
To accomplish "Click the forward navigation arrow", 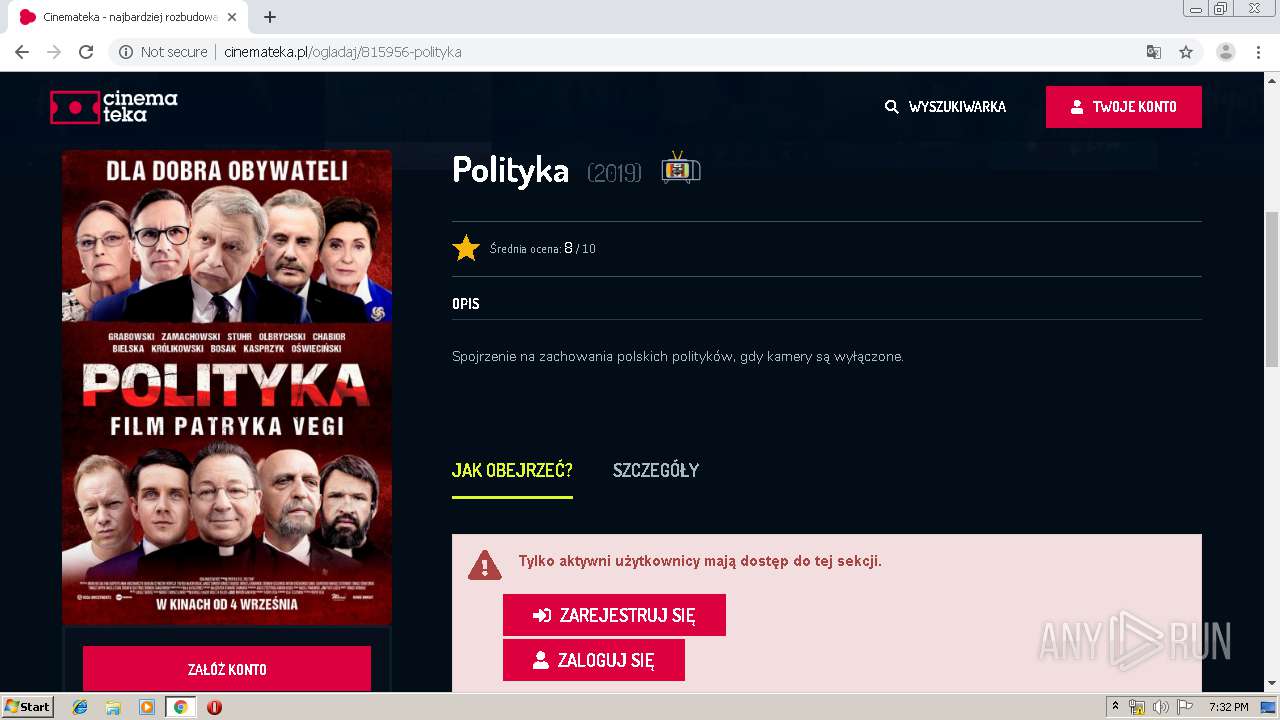I will [x=54, y=52].
